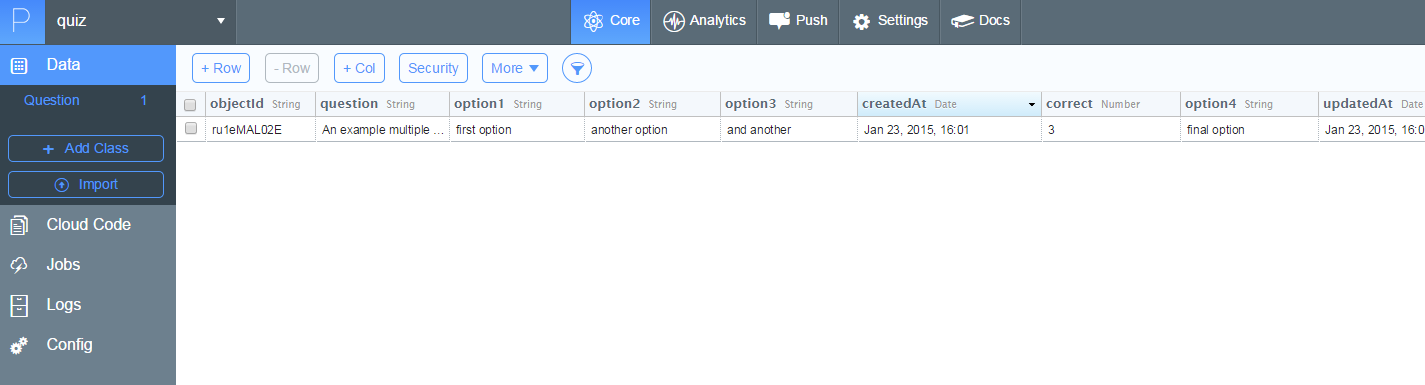Click the Security button
The height and width of the screenshot is (385, 1425).
(434, 68)
